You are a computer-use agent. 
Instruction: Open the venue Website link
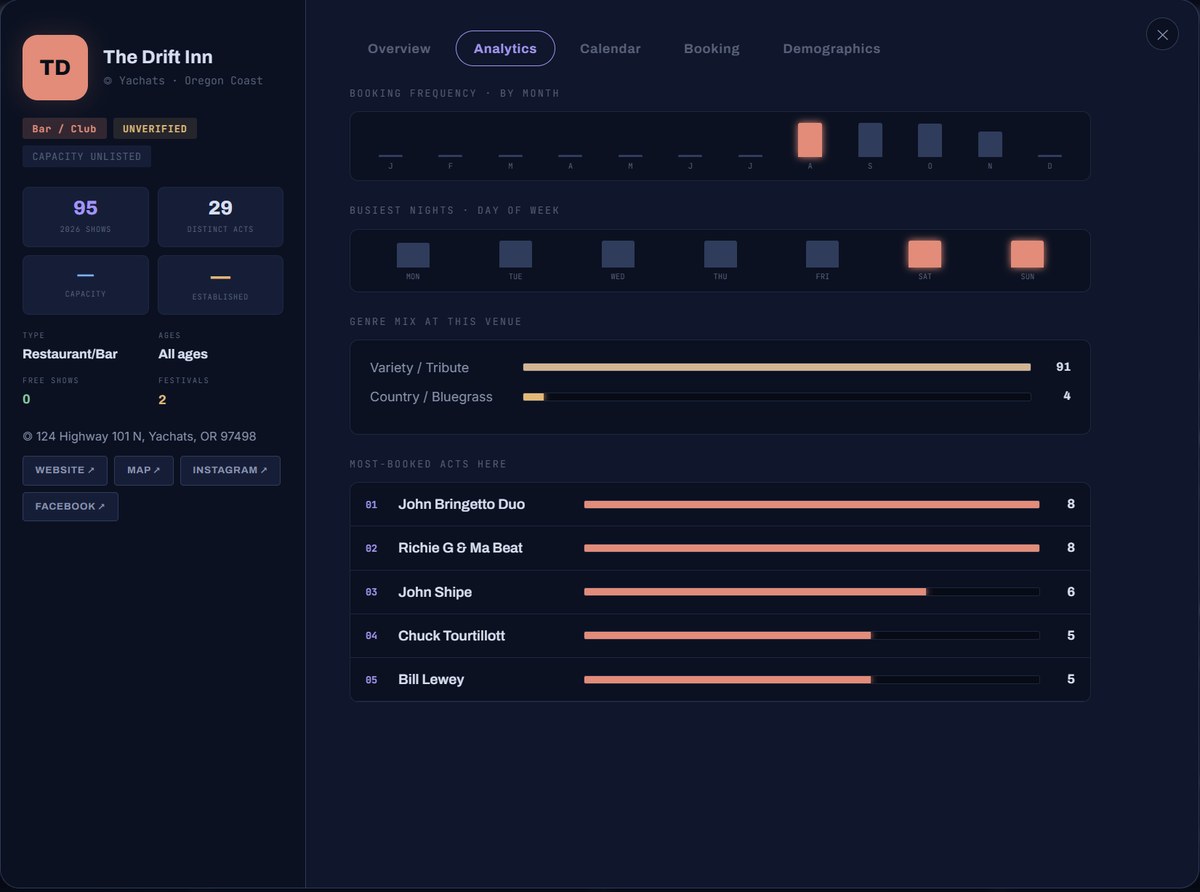point(65,470)
